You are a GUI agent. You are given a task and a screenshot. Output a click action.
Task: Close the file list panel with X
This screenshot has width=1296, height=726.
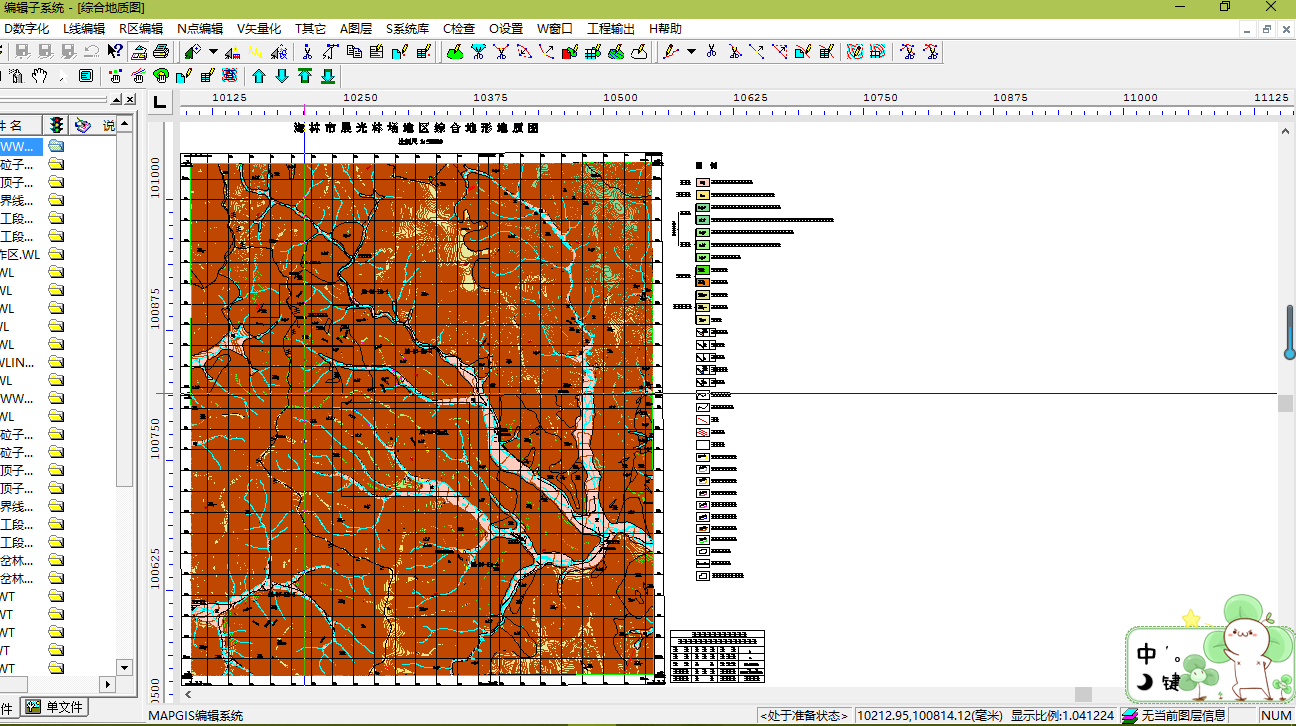tap(129, 100)
